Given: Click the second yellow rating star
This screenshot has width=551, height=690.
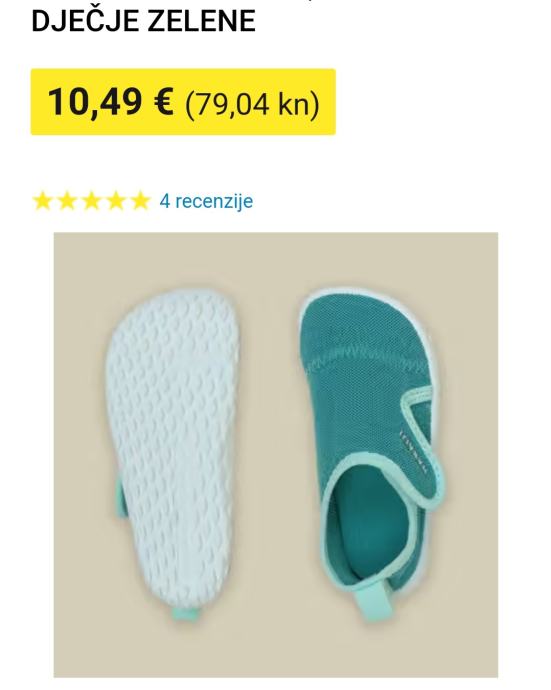Looking at the screenshot, I should (x=67, y=201).
